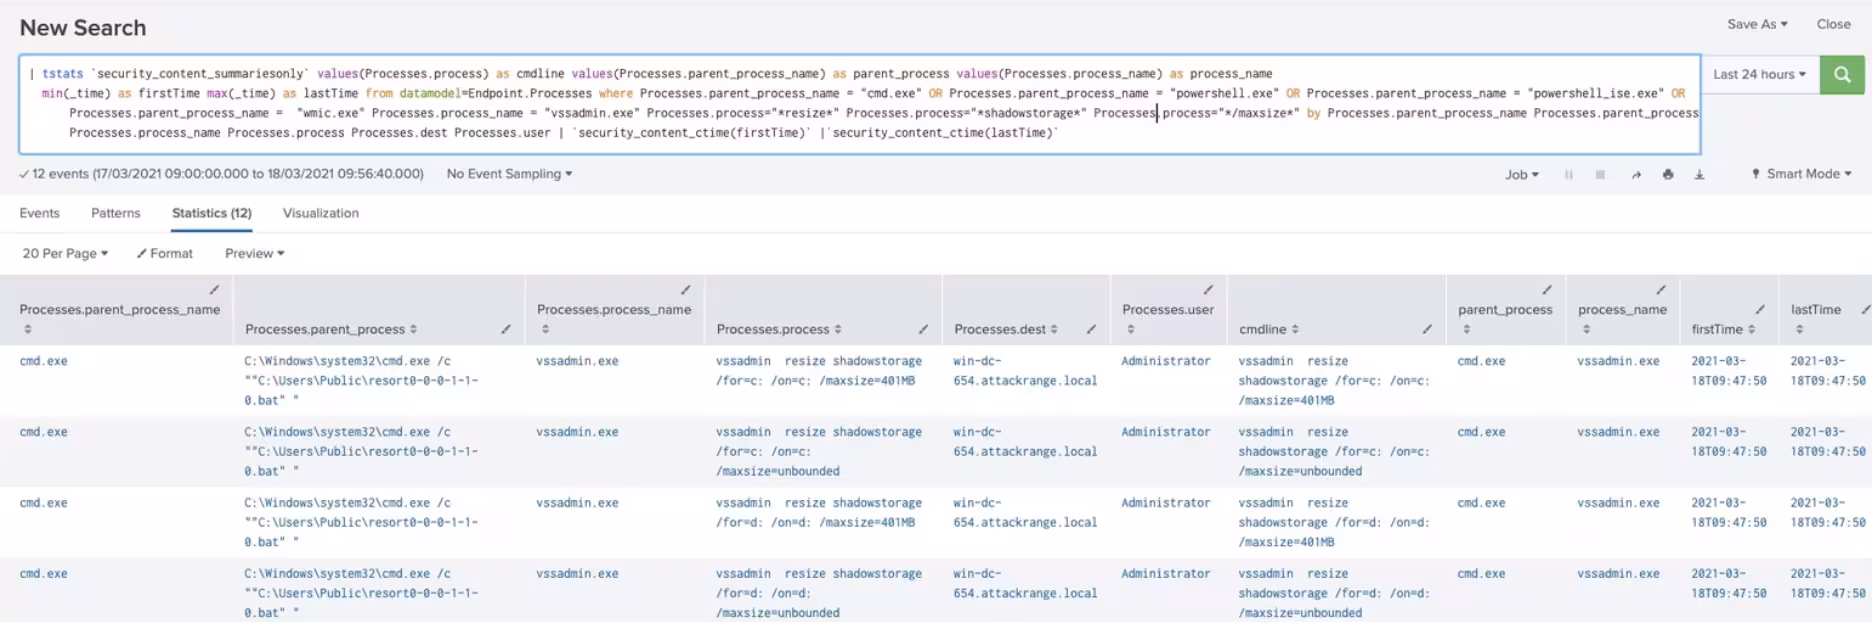Open the 20 Per Page dropdown

pyautogui.click(x=65, y=254)
